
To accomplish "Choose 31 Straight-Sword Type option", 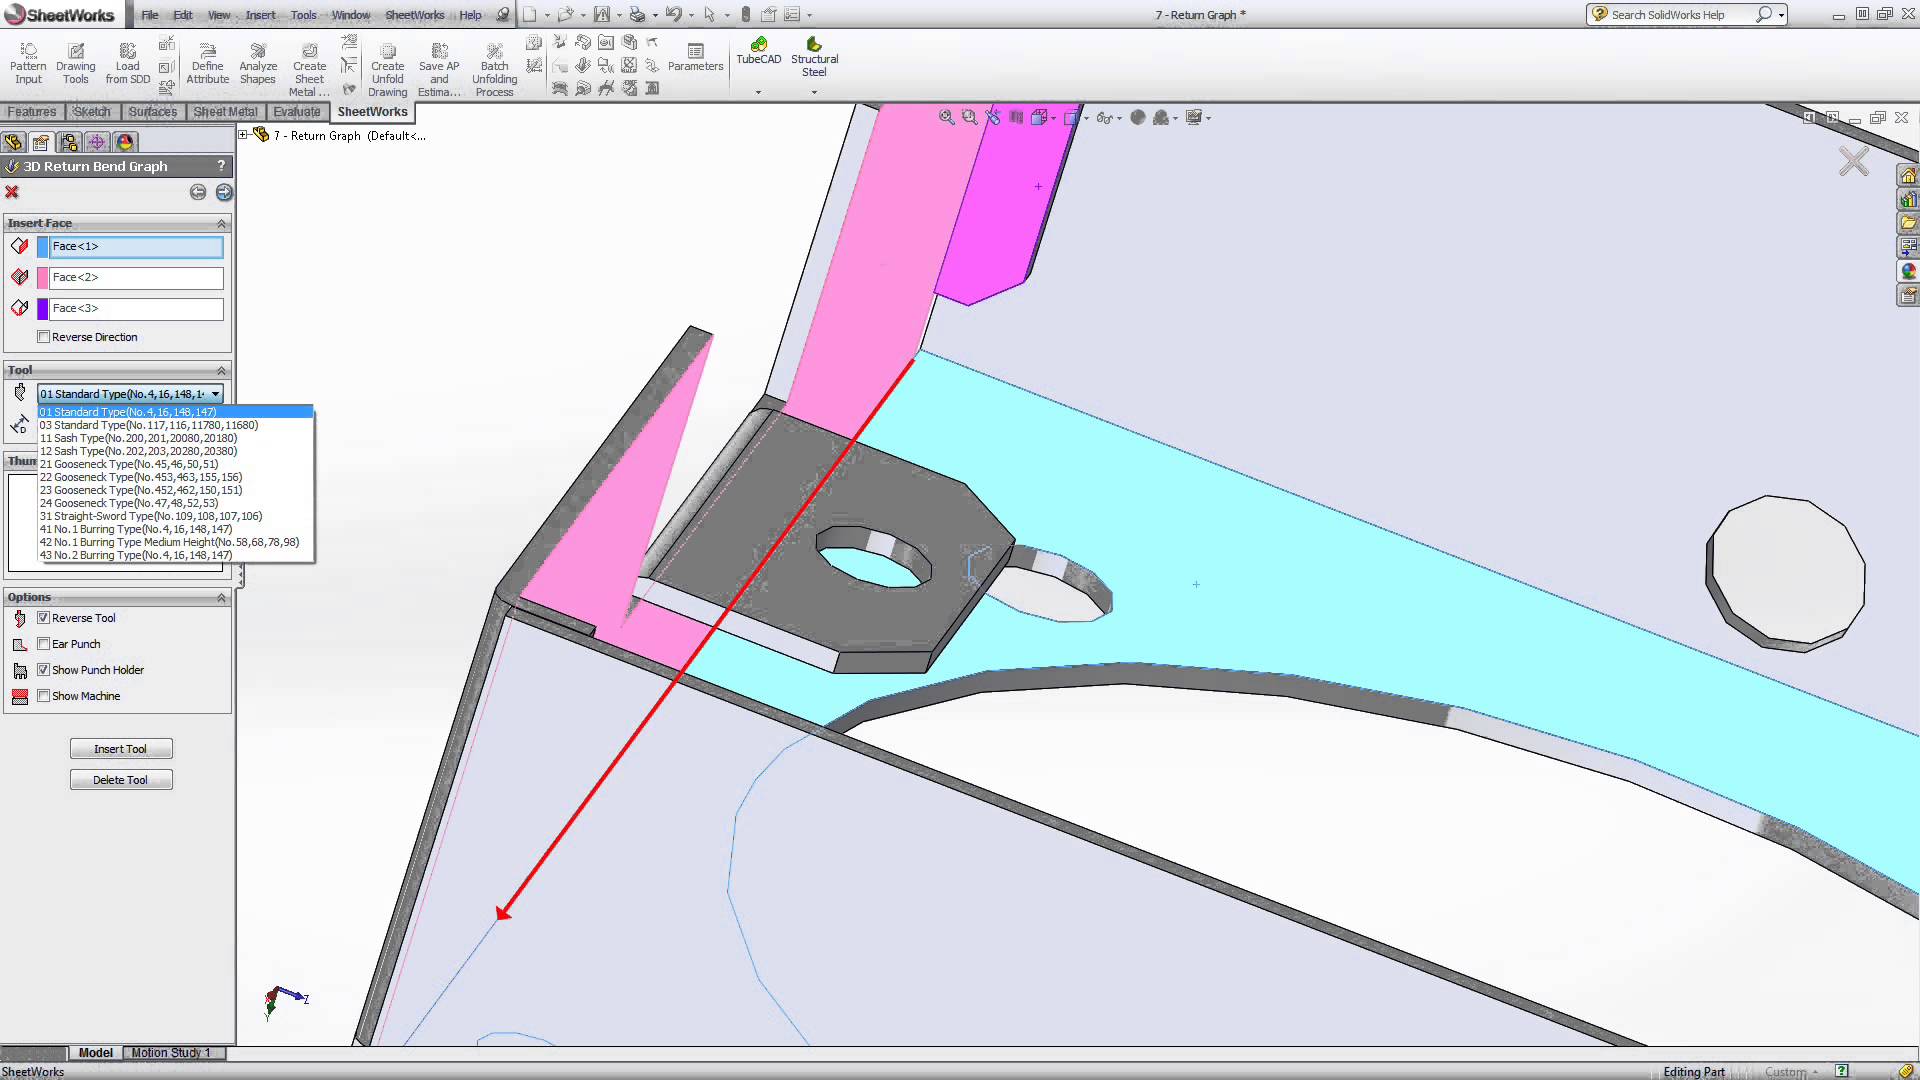I will (x=150, y=516).
